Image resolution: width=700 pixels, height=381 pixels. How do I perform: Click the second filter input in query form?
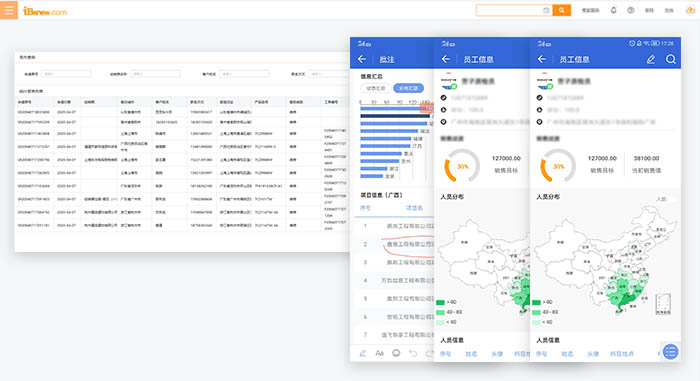pos(156,74)
